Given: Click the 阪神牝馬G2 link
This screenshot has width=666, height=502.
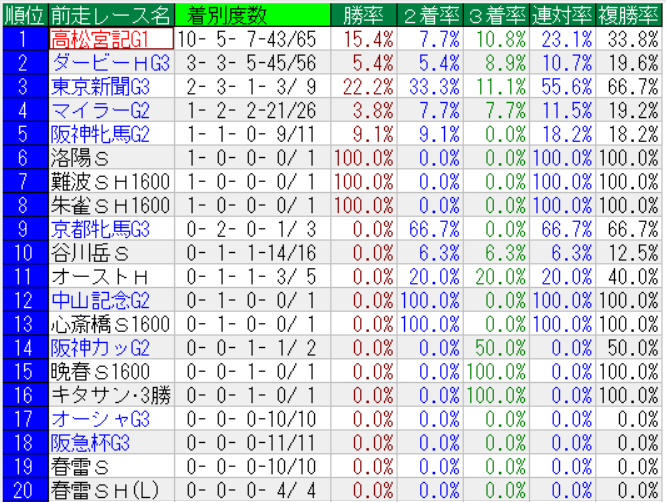Looking at the screenshot, I should pyautogui.click(x=100, y=132).
